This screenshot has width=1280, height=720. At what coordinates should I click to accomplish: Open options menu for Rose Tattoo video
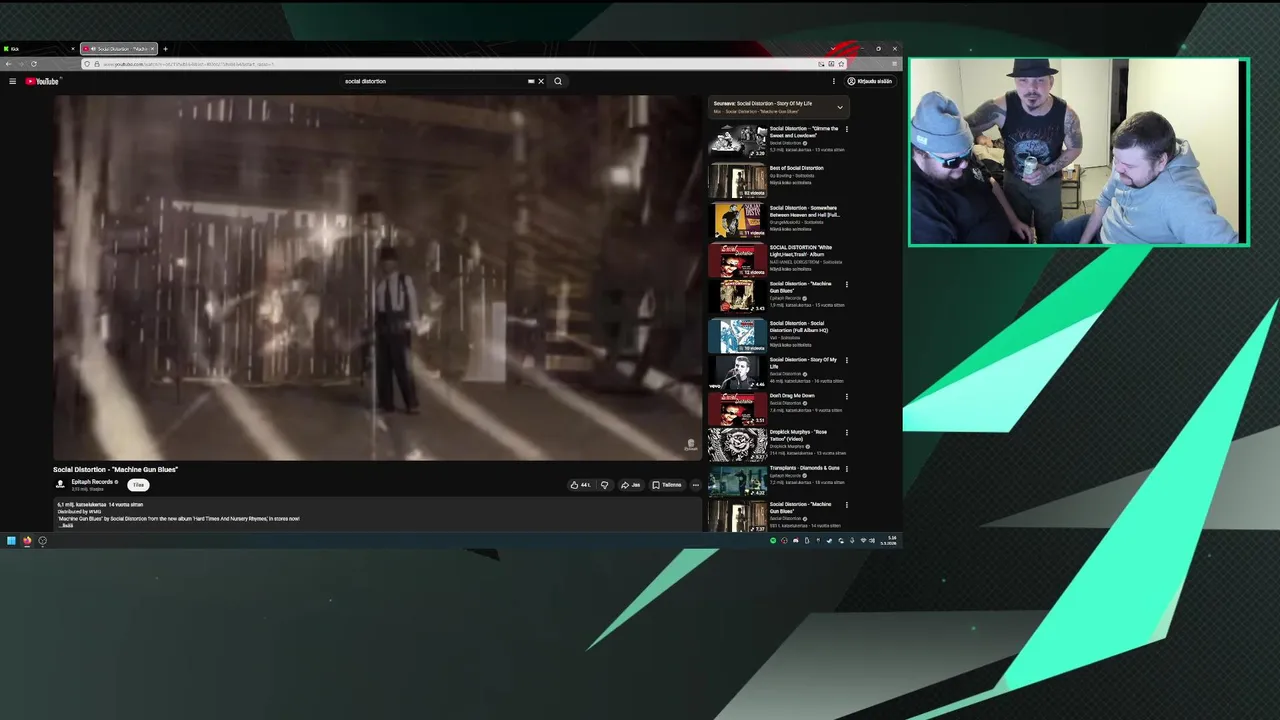(x=846, y=432)
